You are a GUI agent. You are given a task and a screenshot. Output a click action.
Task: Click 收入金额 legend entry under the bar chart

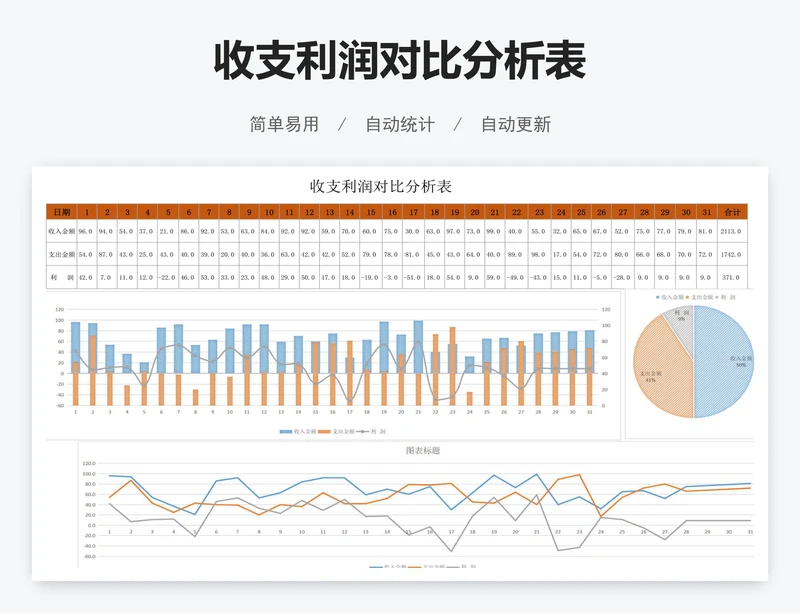click(298, 432)
